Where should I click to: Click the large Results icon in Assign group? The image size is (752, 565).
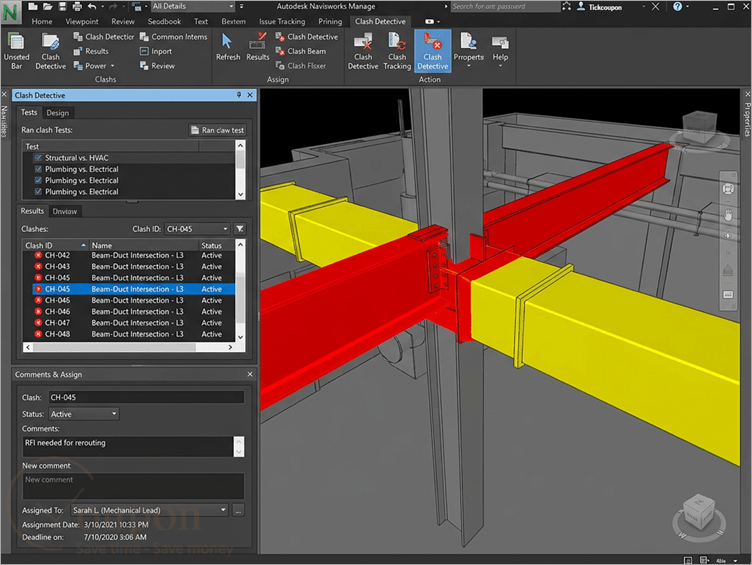[258, 47]
